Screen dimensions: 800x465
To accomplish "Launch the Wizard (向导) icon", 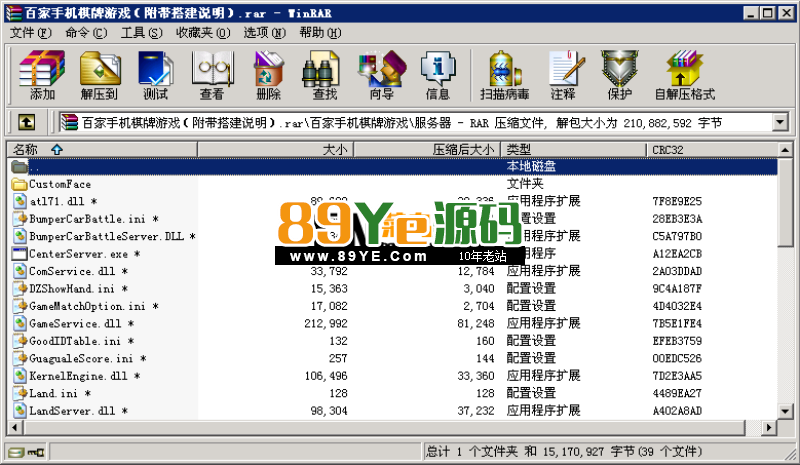I will tap(382, 75).
